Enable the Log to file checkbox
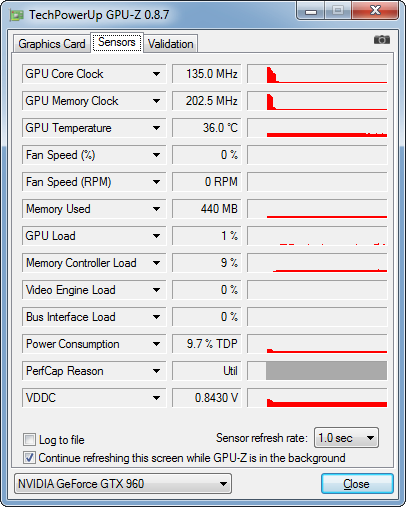 [x=29, y=439]
